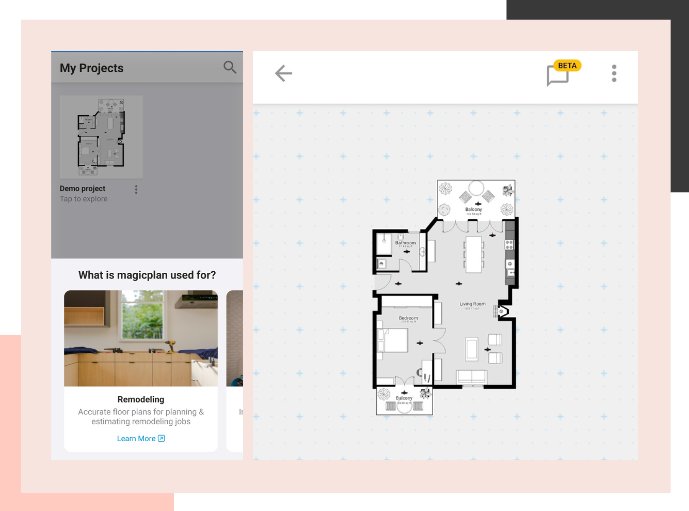The height and width of the screenshot is (511, 689).
Task: Click the Demo project title
Action: pyautogui.click(x=82, y=188)
